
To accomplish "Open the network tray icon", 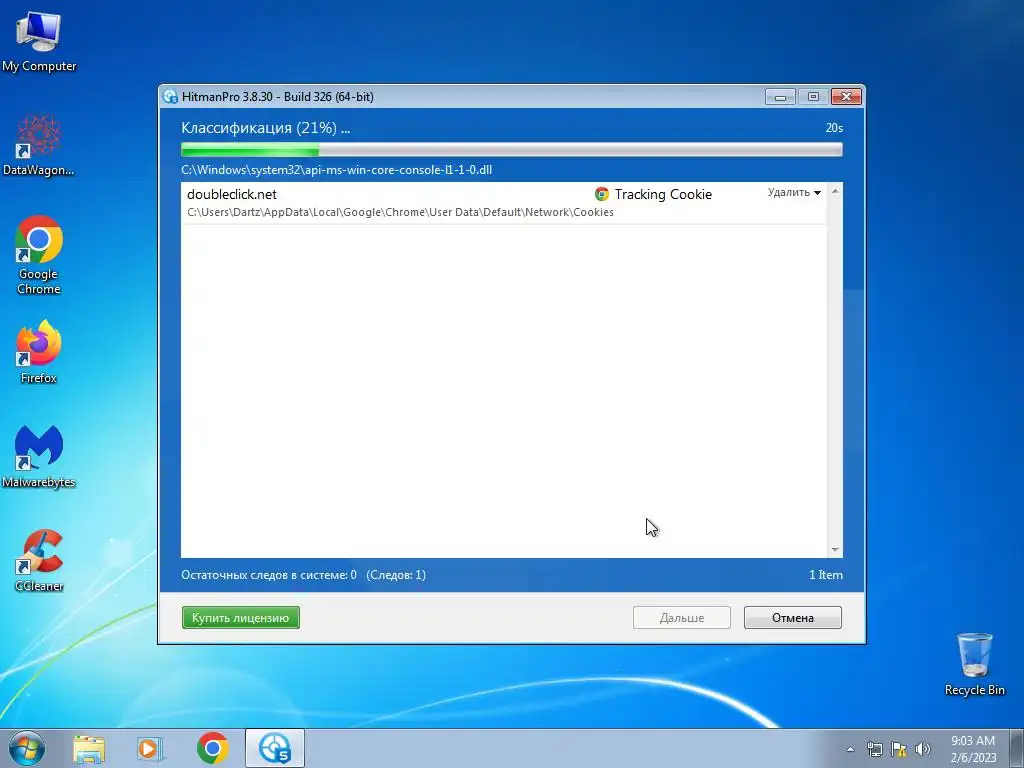I will coord(874,749).
